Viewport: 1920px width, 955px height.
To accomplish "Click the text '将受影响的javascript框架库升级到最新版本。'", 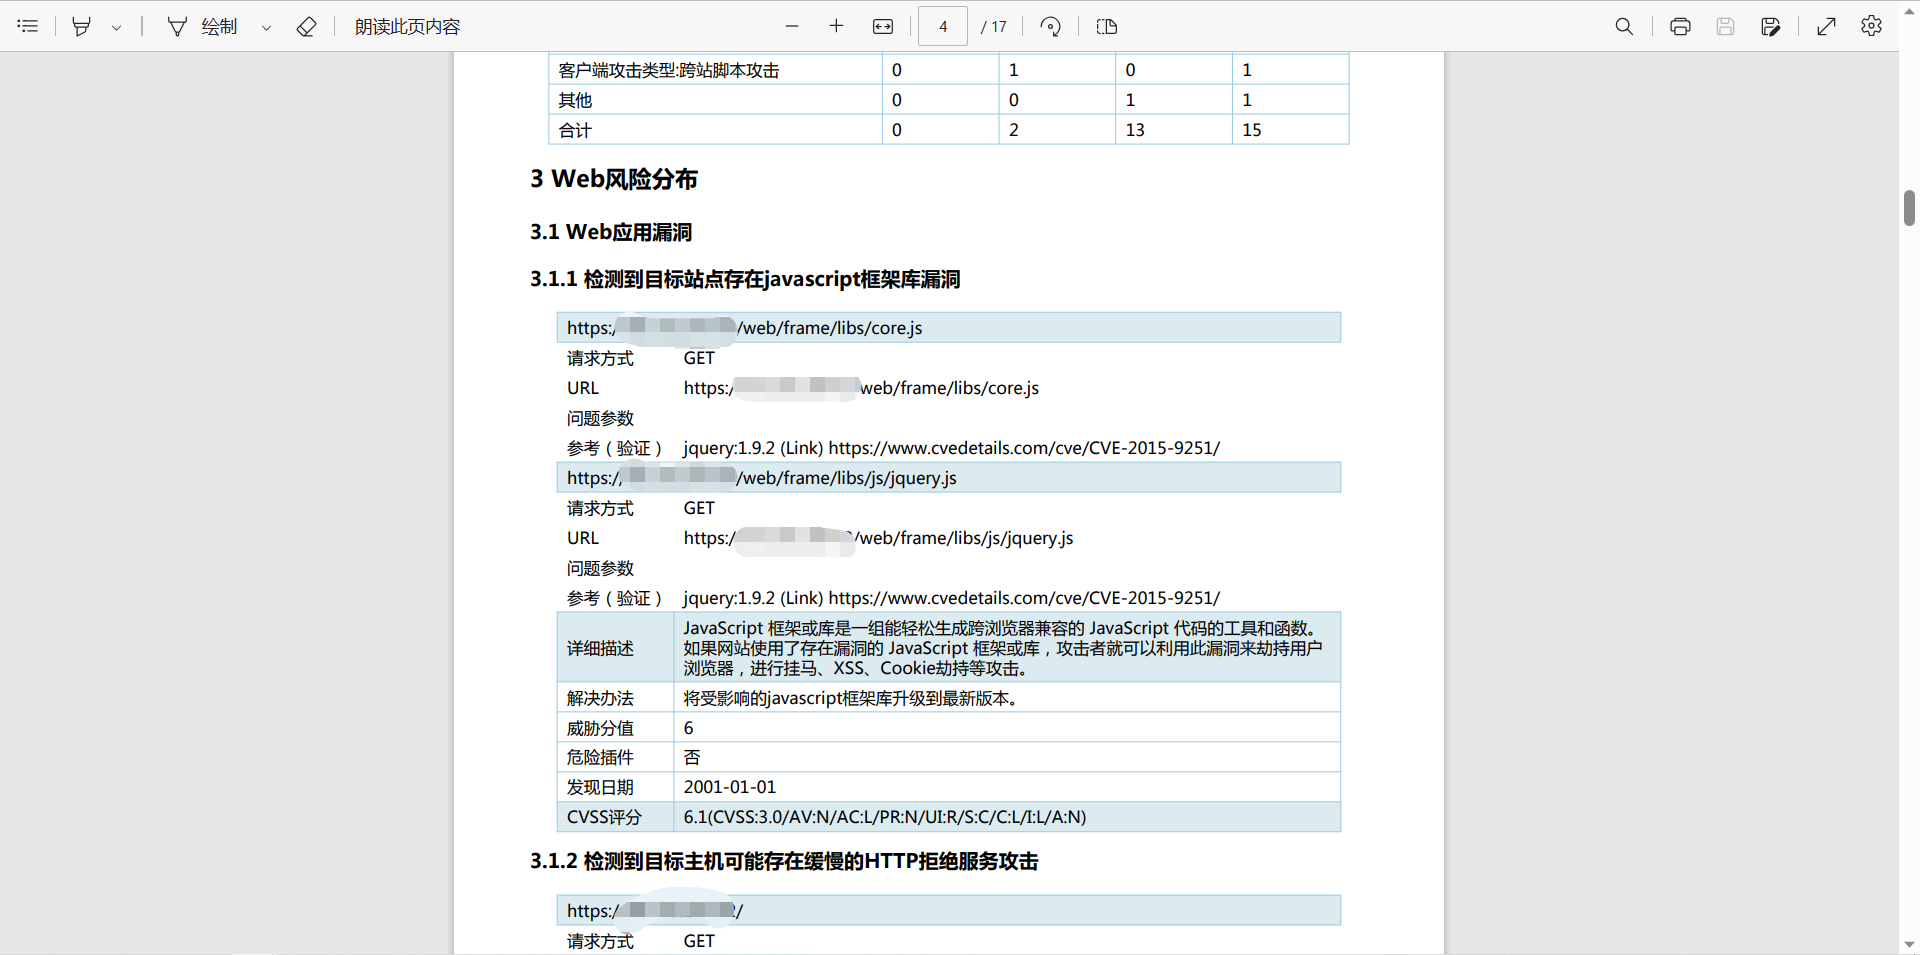I will pyautogui.click(x=851, y=698).
